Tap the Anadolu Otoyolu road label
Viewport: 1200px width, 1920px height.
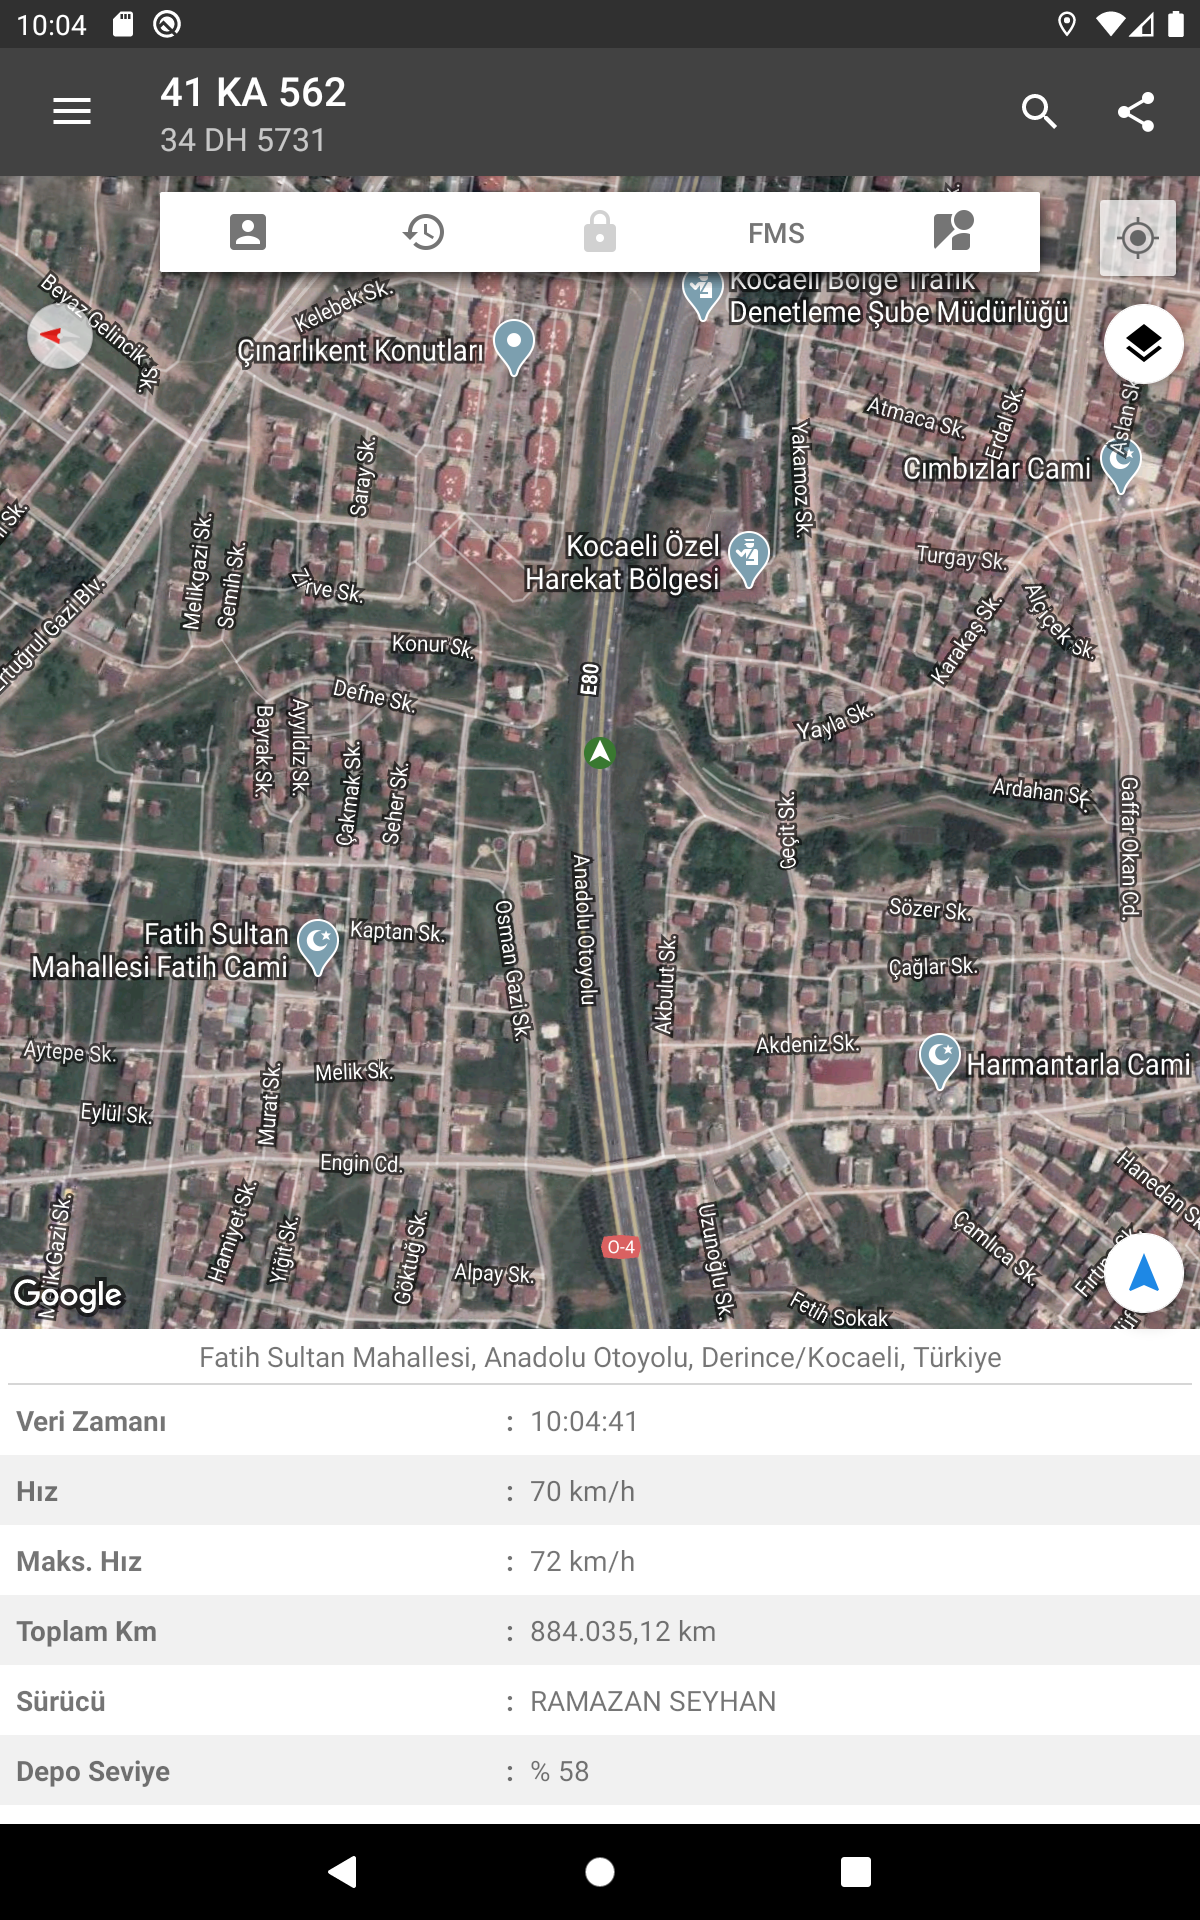tap(583, 929)
